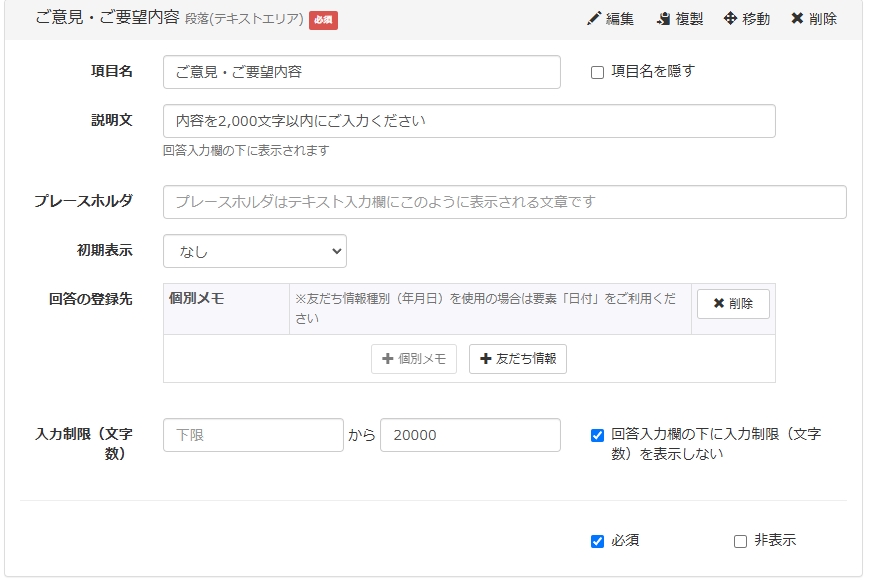Select the プレースホルダ input box
The image size is (869, 580).
click(504, 202)
